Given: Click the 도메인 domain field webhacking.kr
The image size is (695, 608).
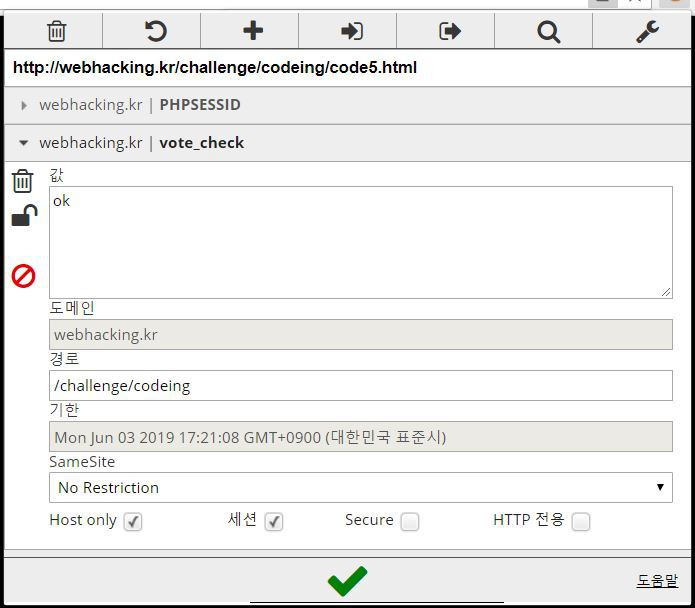Looking at the screenshot, I should tap(361, 335).
